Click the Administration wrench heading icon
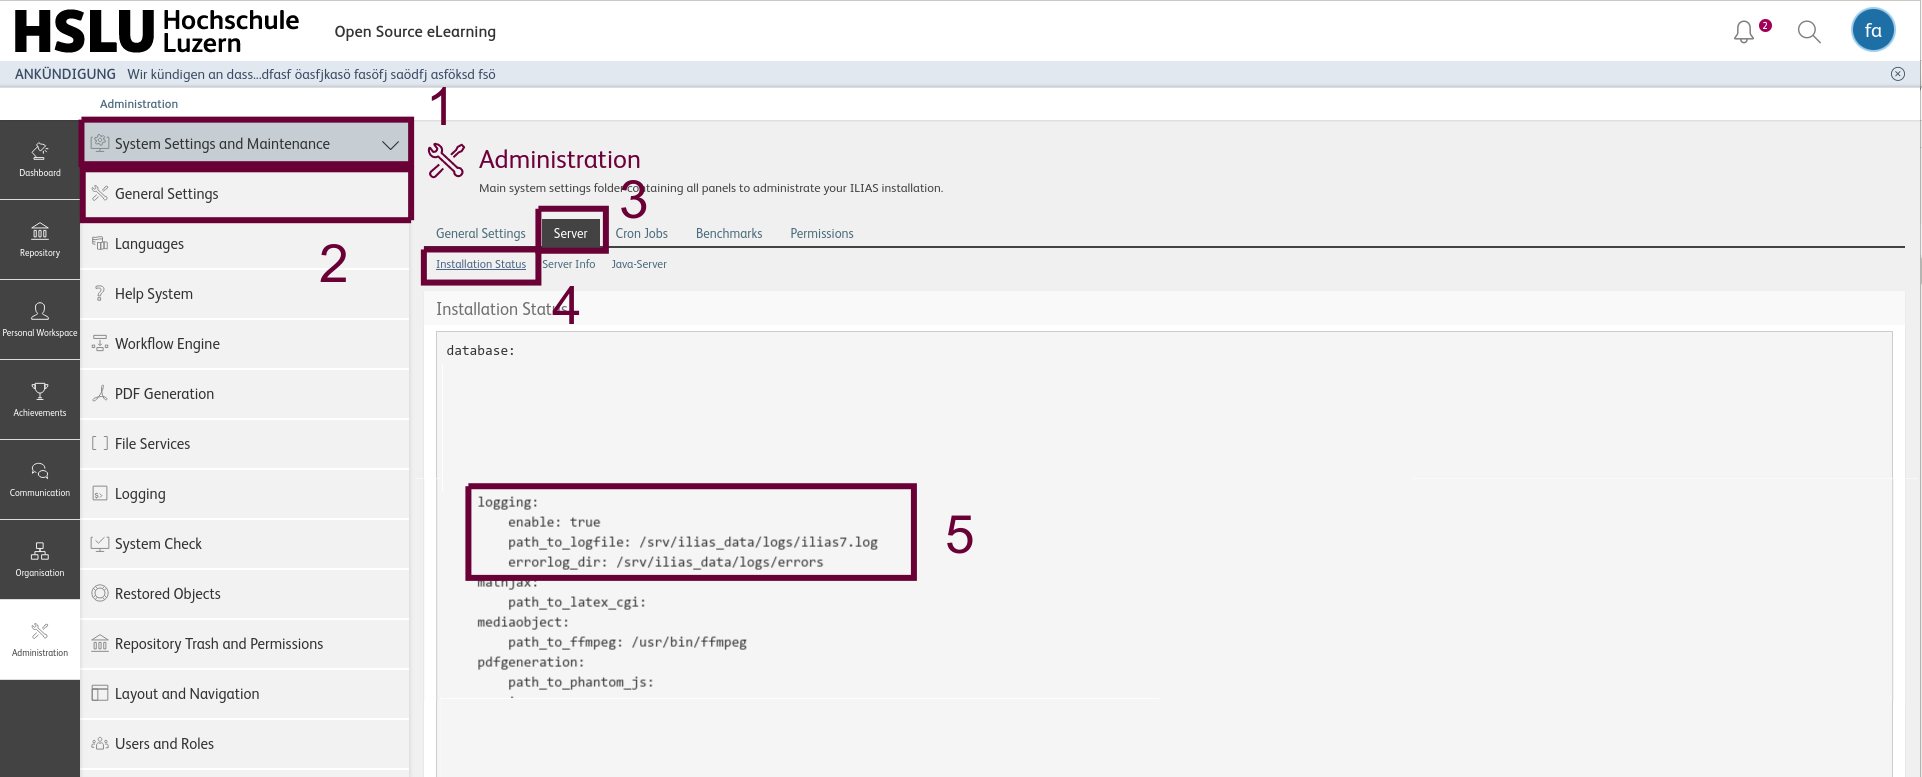 [x=446, y=160]
